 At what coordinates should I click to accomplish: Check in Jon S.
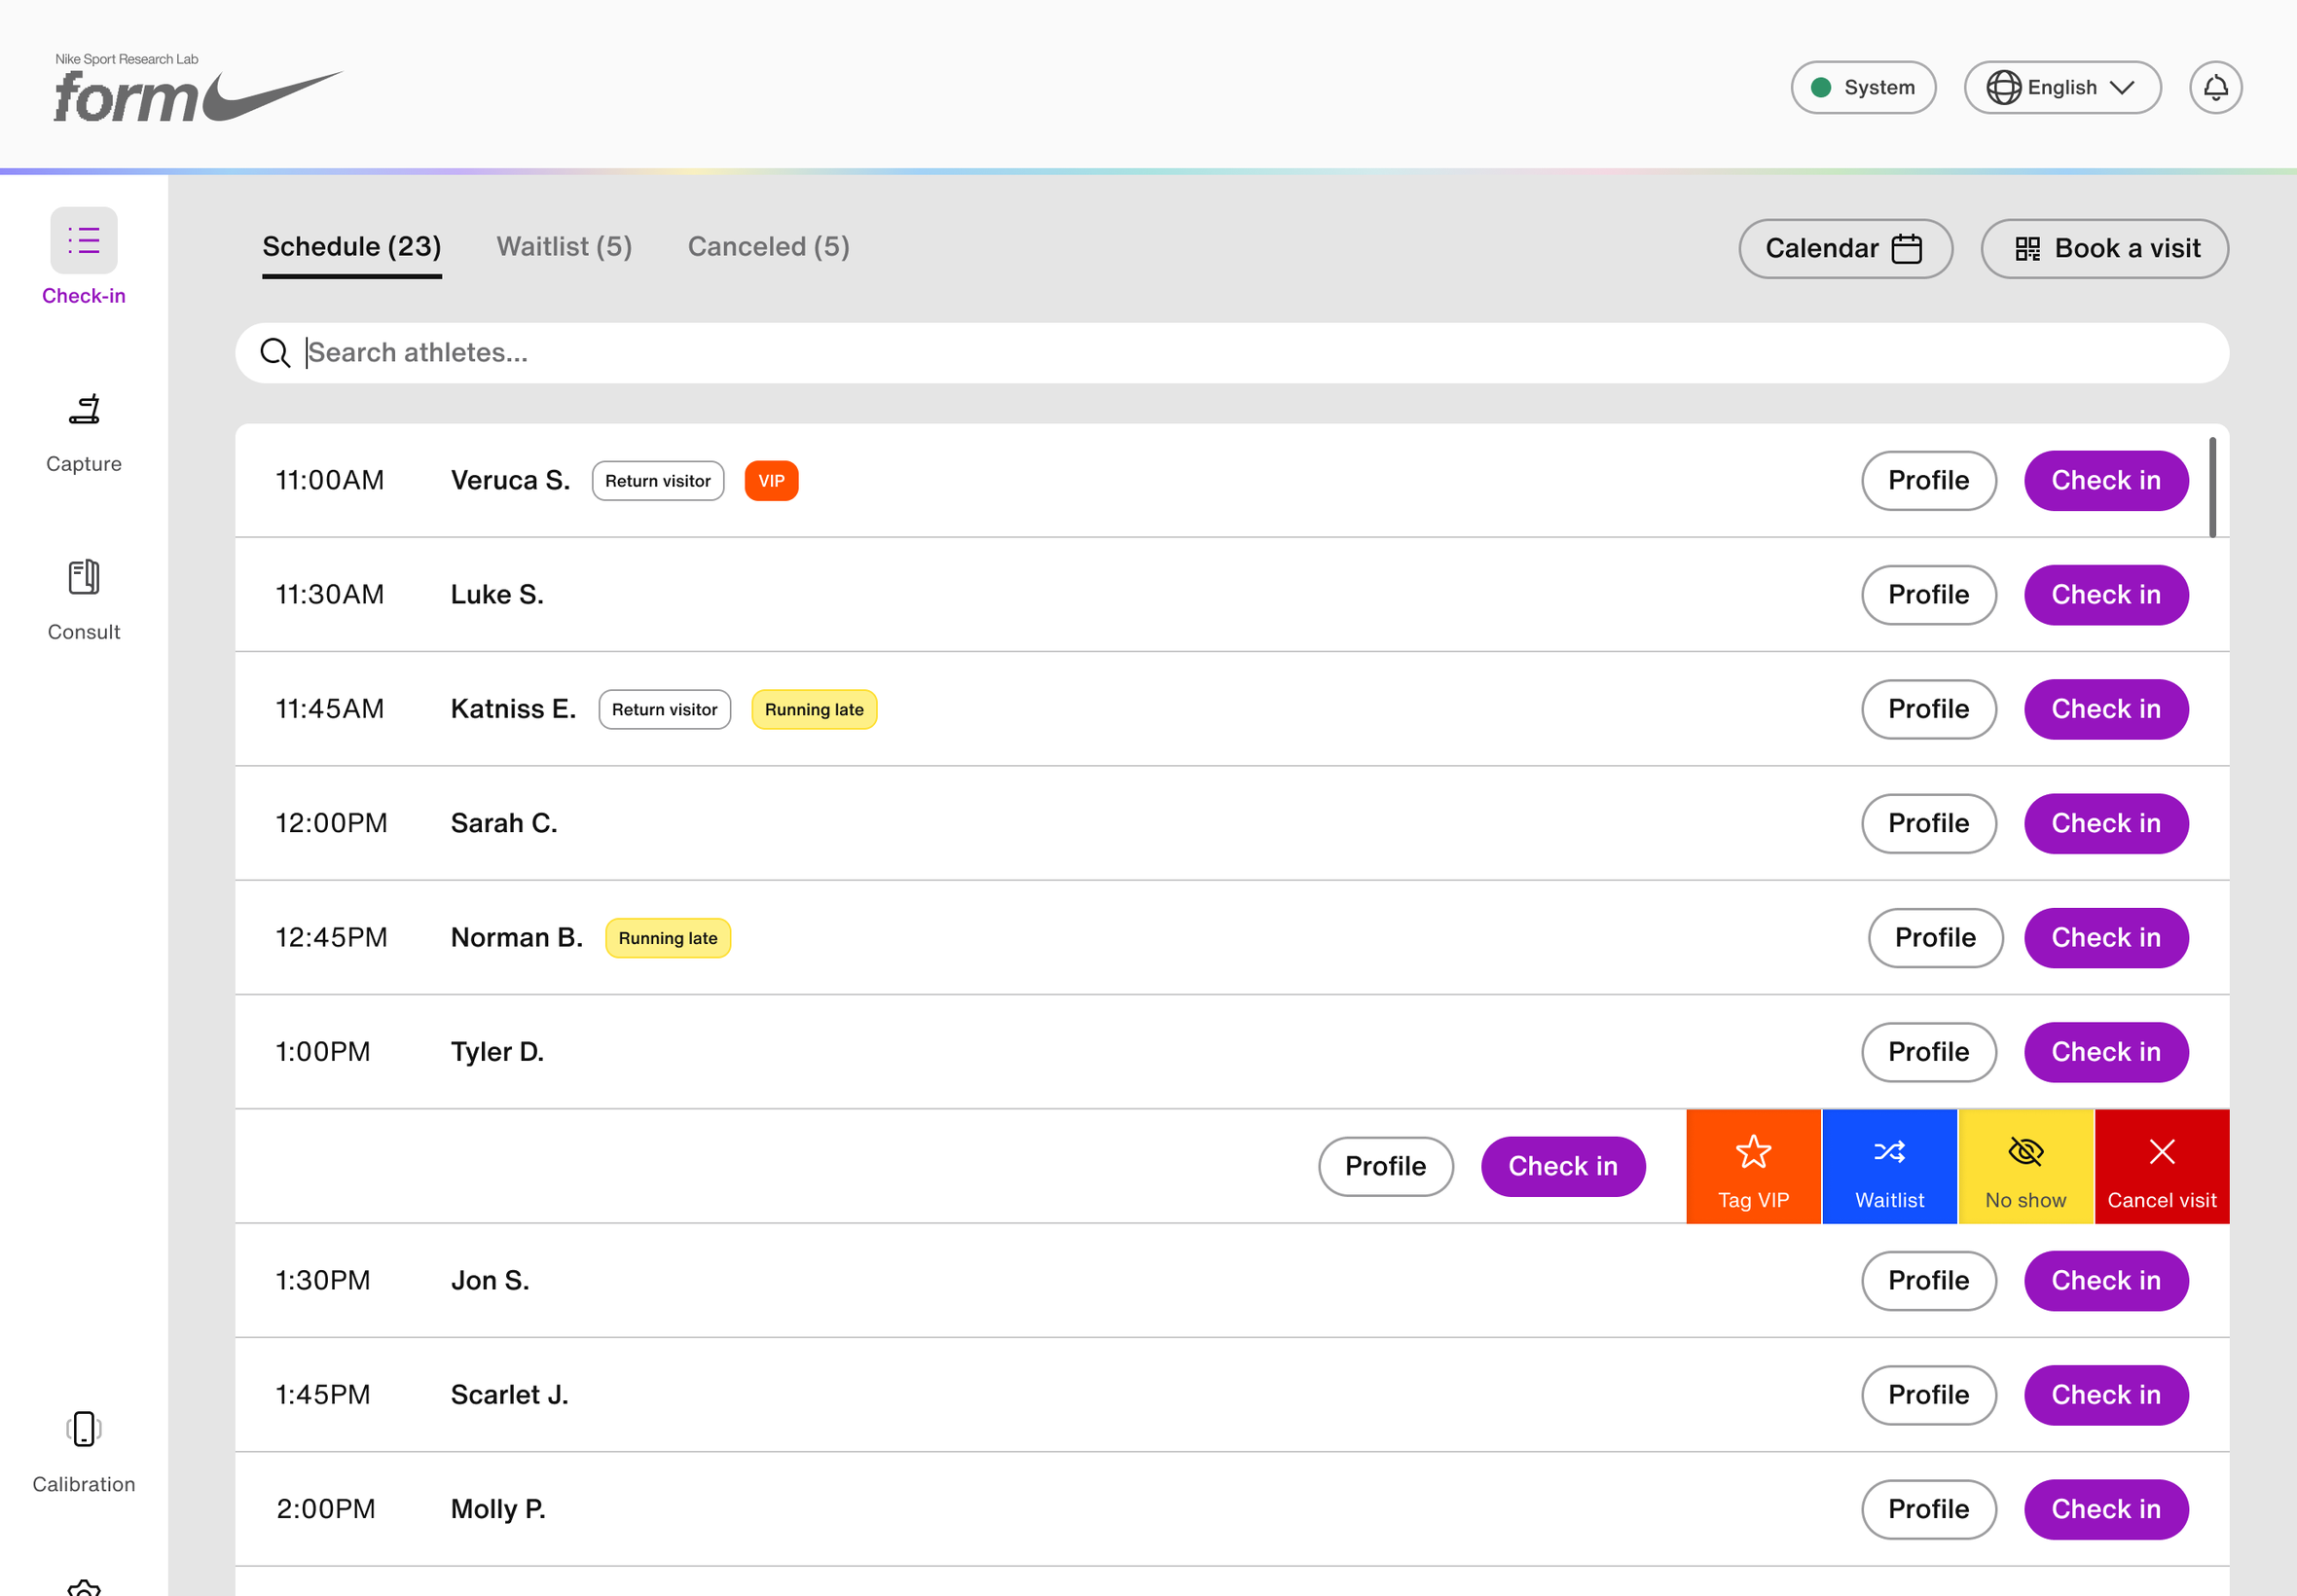click(x=2106, y=1280)
